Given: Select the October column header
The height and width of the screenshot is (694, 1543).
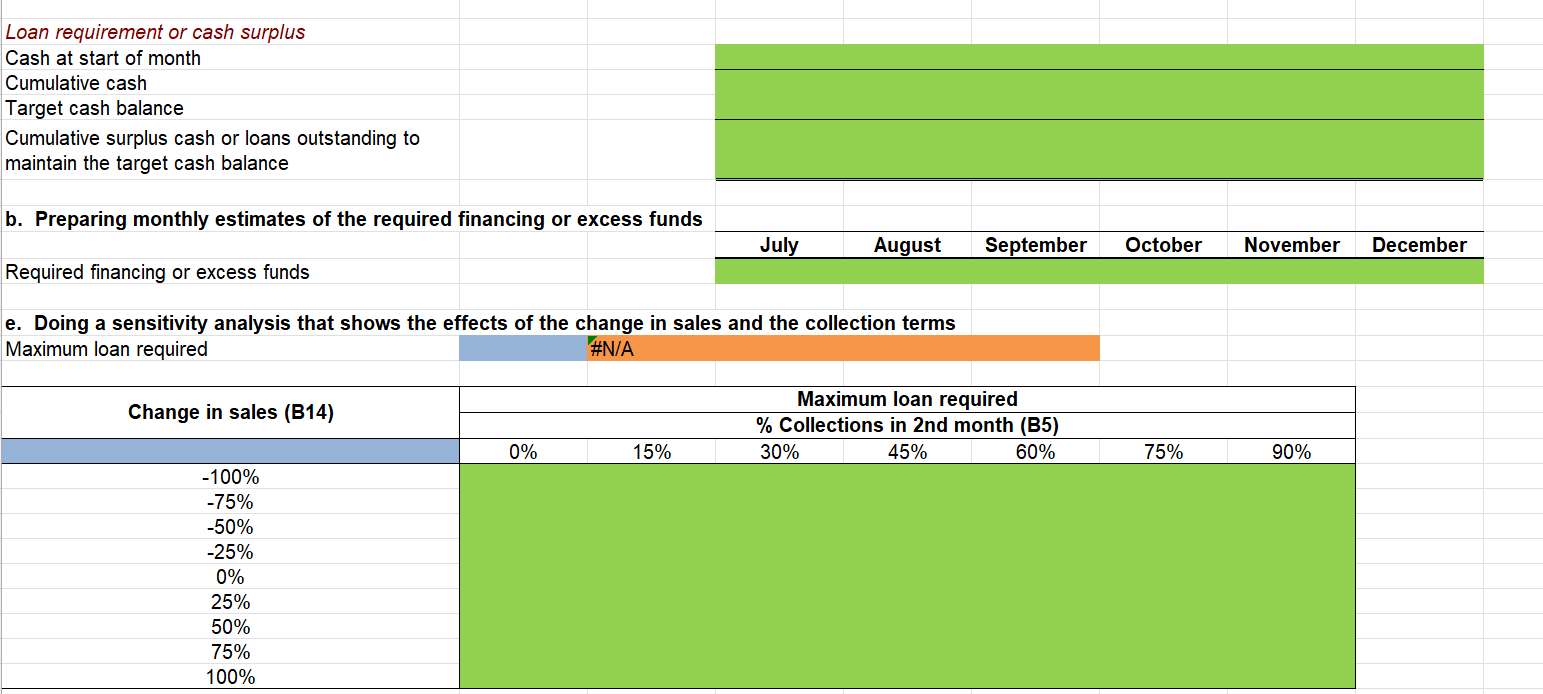Looking at the screenshot, I should coord(1163,245).
